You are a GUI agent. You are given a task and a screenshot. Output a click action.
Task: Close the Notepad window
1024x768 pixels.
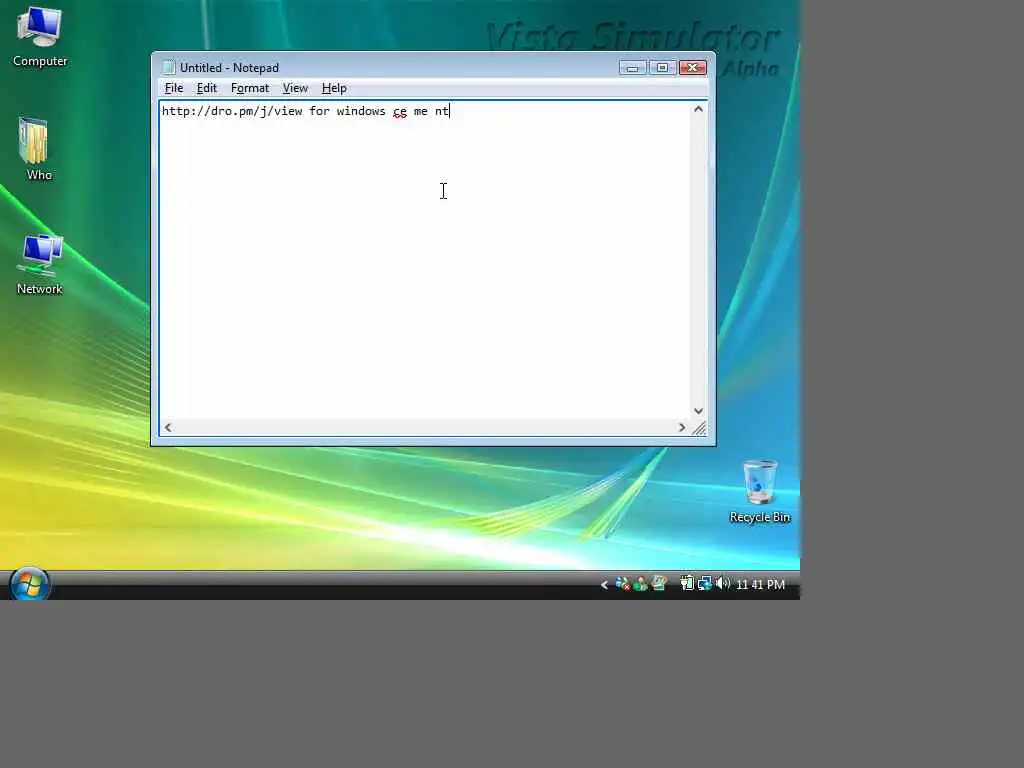tap(693, 68)
